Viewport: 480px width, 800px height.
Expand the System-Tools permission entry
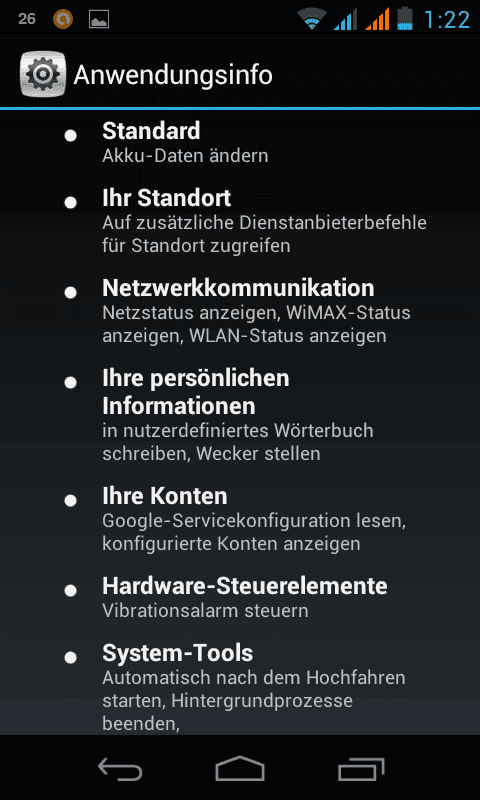coord(240,686)
